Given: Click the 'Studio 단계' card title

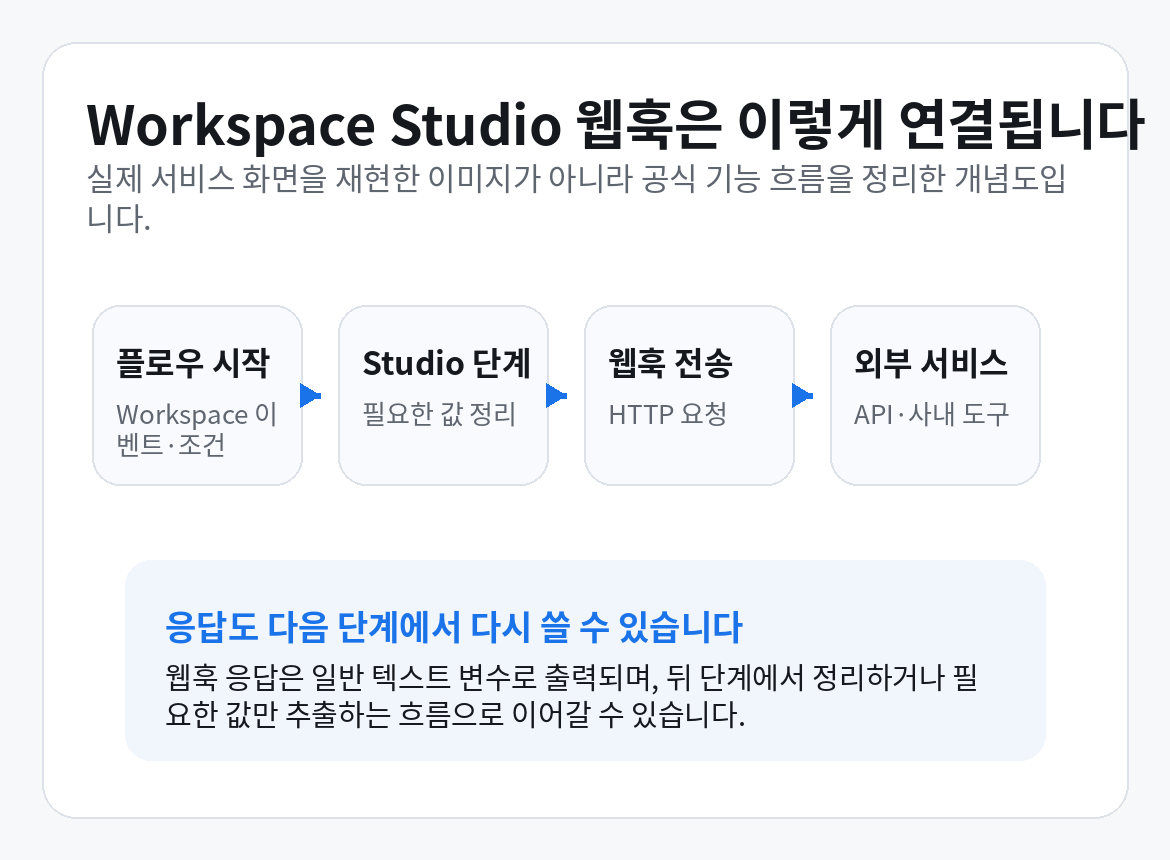Looking at the screenshot, I should (446, 363).
